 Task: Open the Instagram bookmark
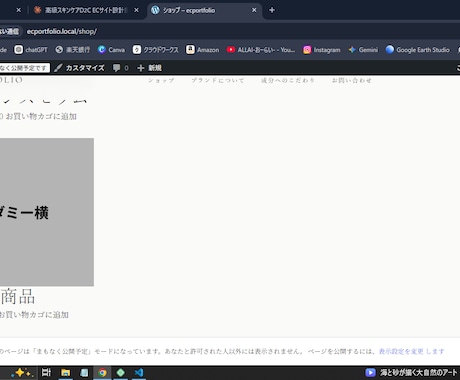pos(322,50)
